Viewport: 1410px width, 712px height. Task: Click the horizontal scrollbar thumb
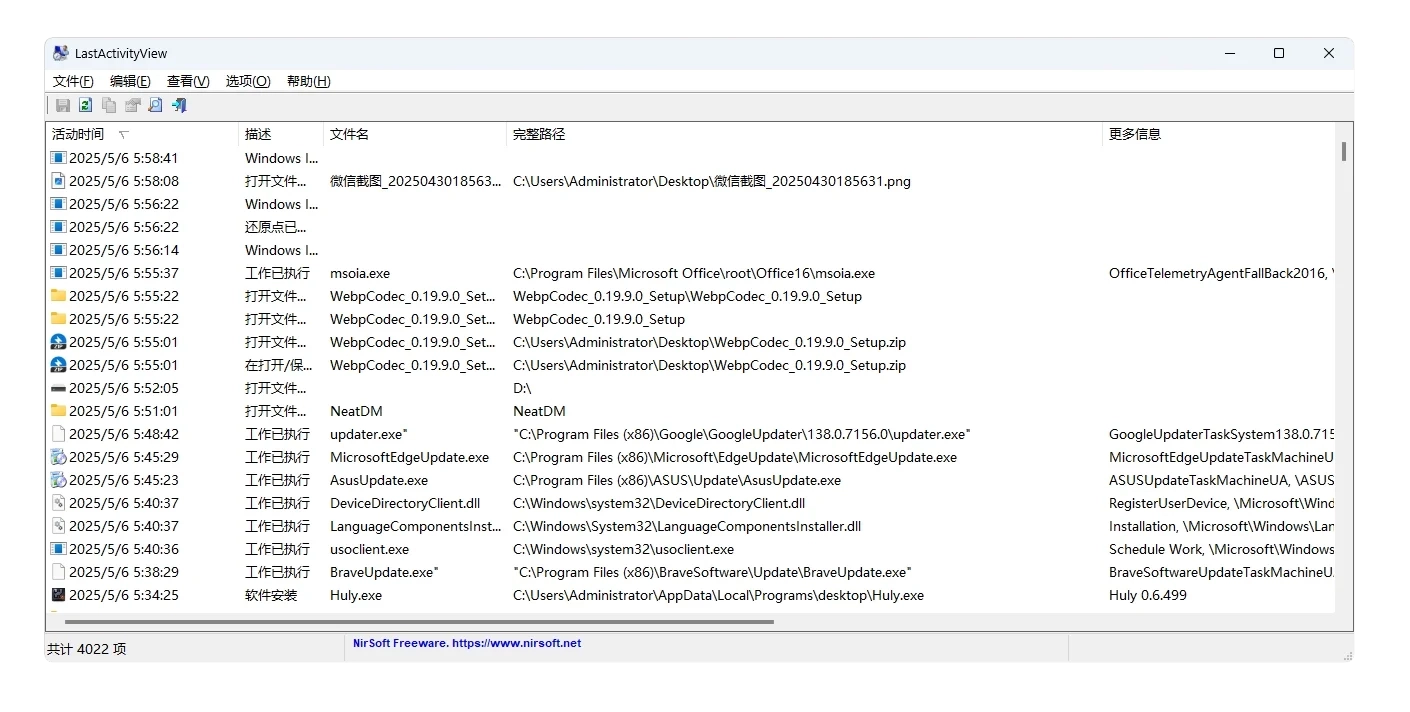[420, 622]
